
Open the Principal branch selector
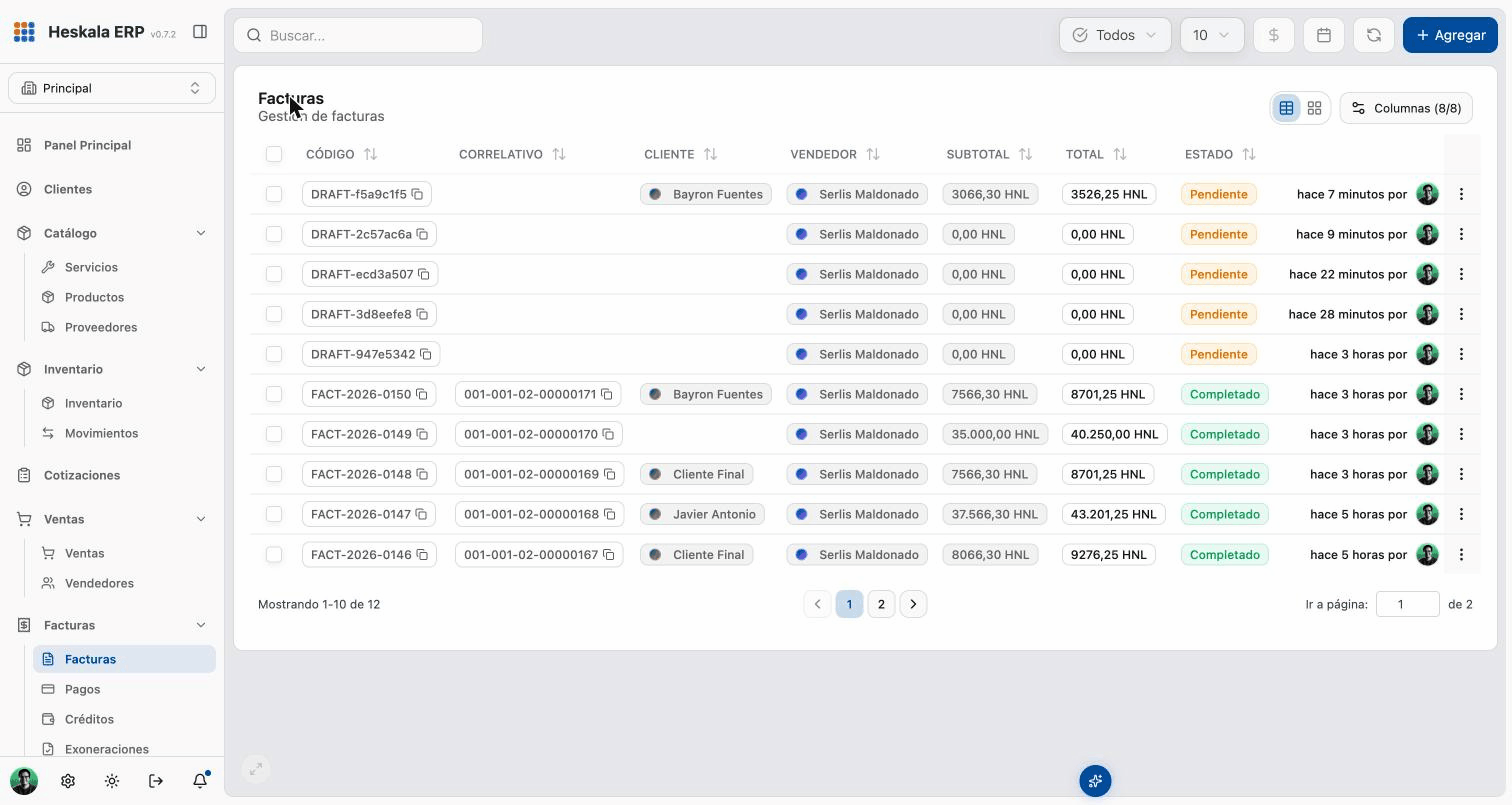pyautogui.click(x=112, y=88)
